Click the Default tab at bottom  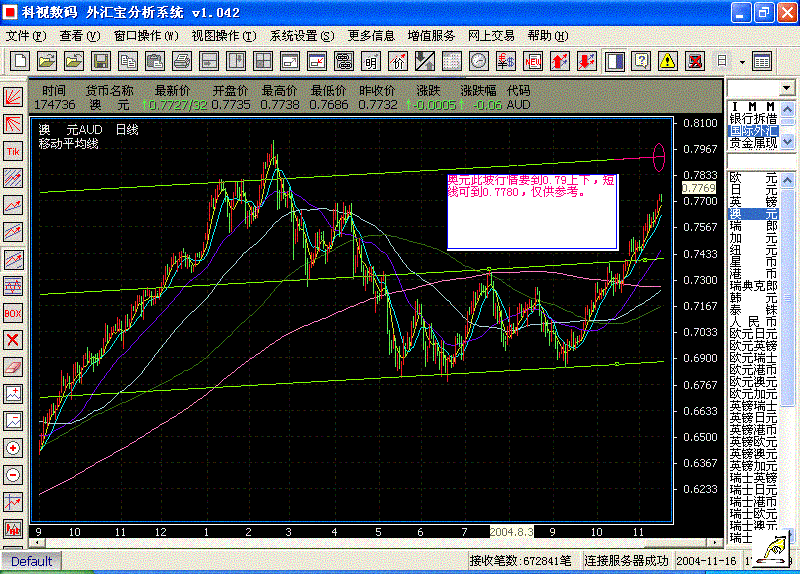[31, 561]
